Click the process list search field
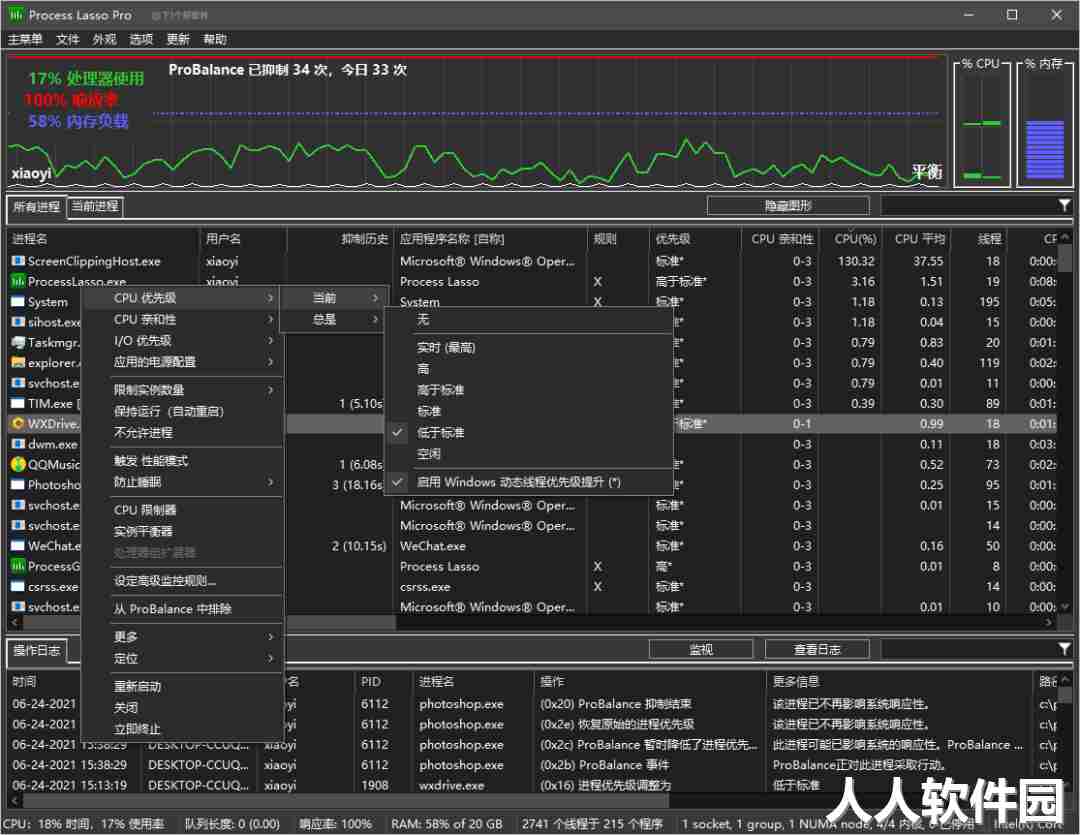 [x=969, y=205]
